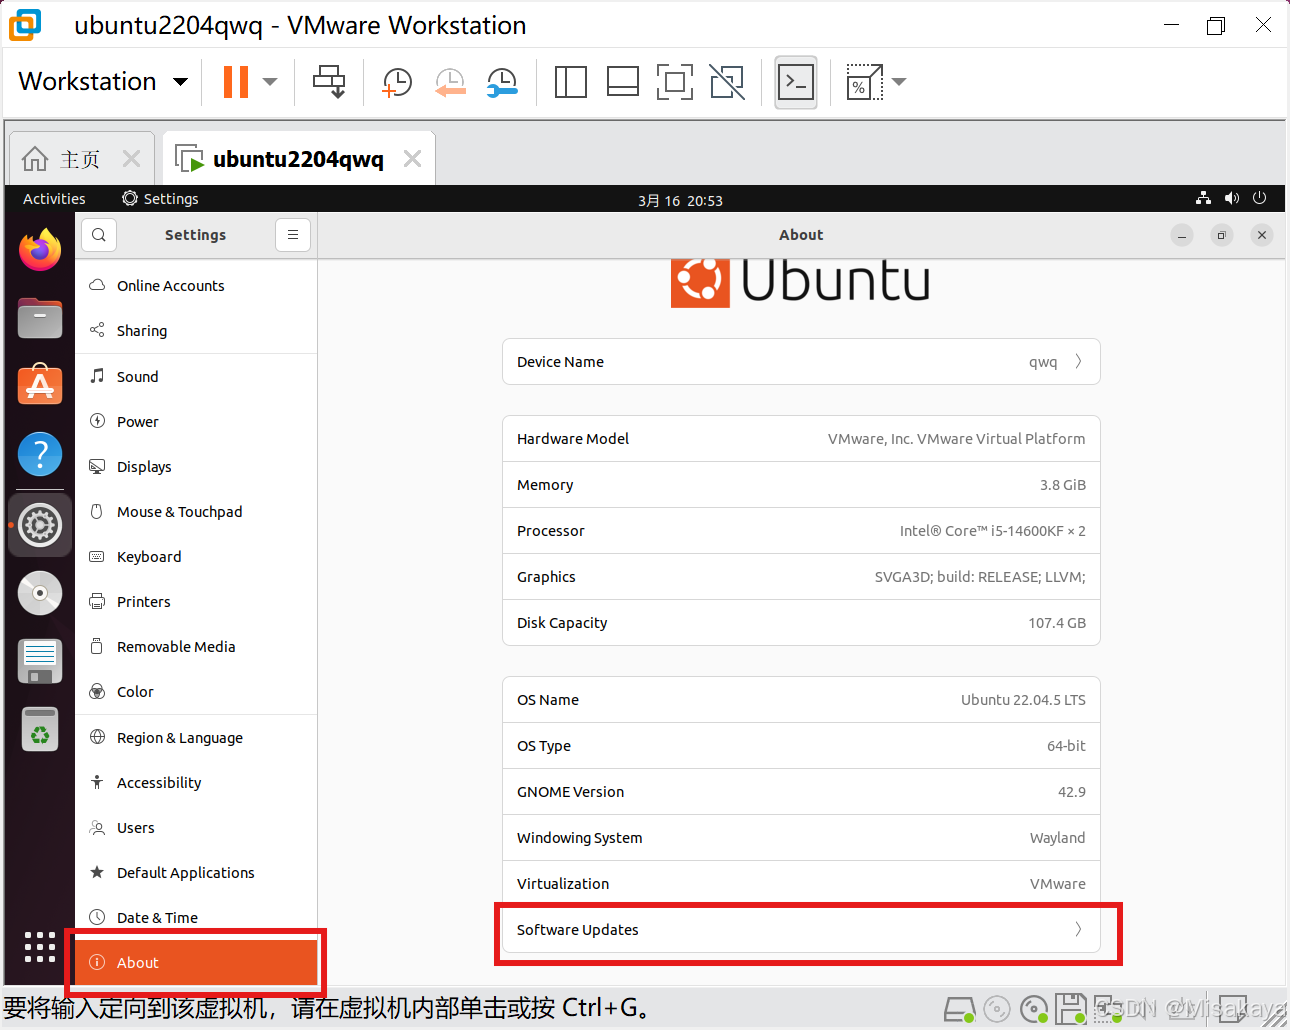1290x1030 pixels.
Task: Click the Settings gear dock icon
Action: [x=40, y=524]
